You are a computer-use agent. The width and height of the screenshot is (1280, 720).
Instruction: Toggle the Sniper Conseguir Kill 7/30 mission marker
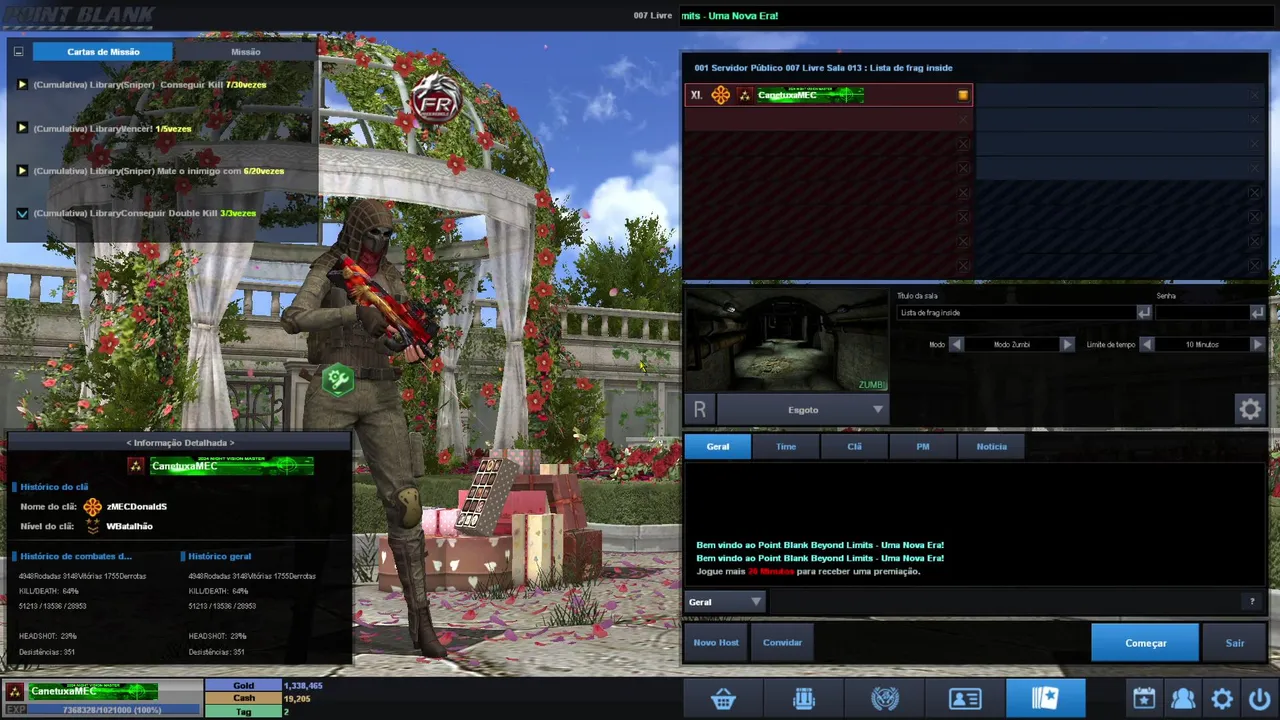[x=22, y=85]
